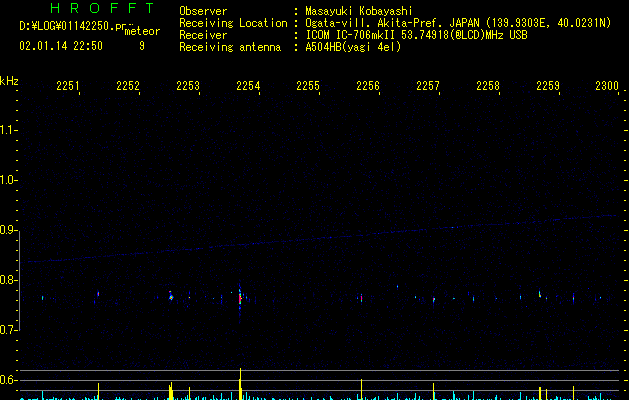This screenshot has width=629, height=400.
Task: Click observer name Masayuki Kobayashi
Action: coord(359,11)
